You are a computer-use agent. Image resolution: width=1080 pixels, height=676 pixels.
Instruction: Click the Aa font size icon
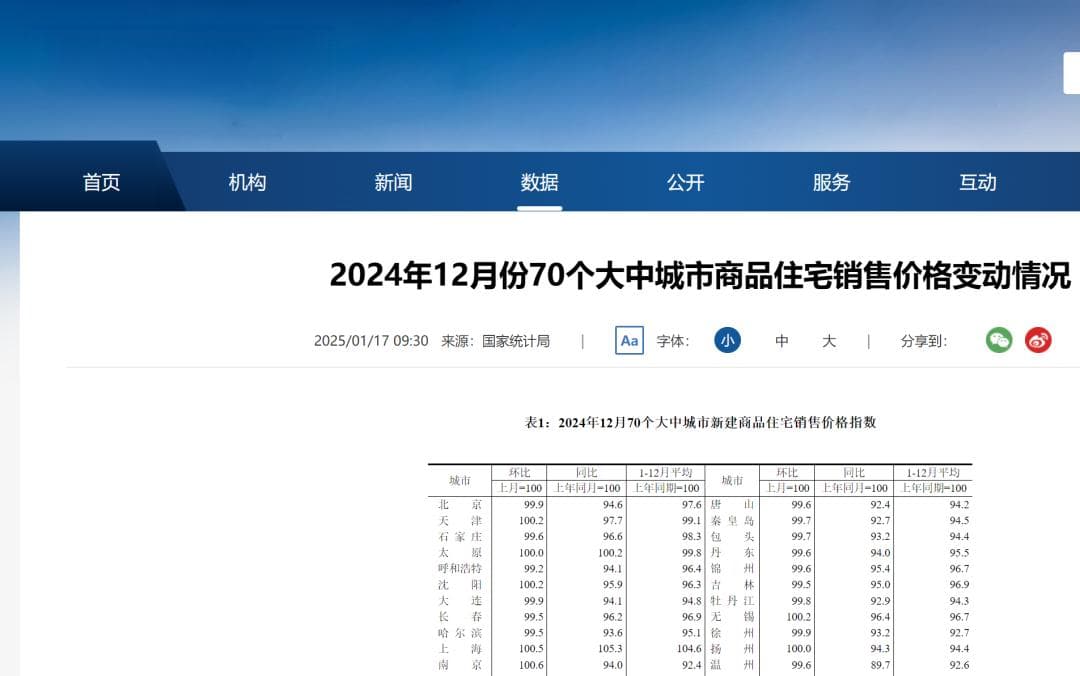tap(629, 340)
